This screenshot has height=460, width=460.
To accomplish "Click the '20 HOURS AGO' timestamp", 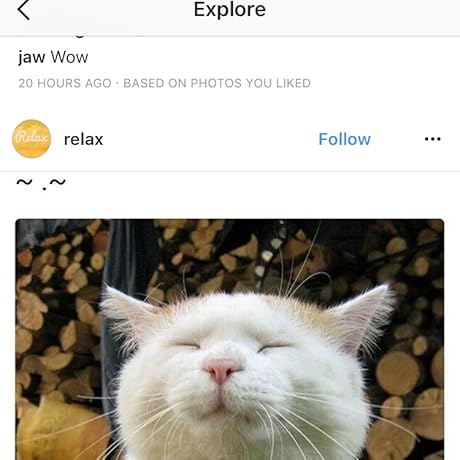I will (65, 83).
